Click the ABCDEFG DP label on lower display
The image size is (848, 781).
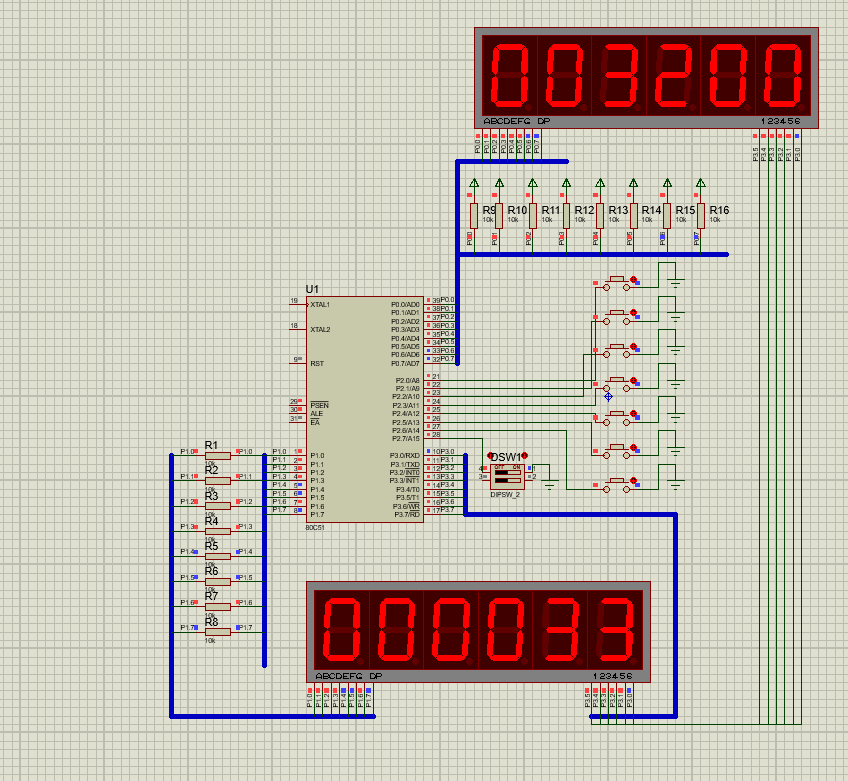pyautogui.click(x=348, y=676)
